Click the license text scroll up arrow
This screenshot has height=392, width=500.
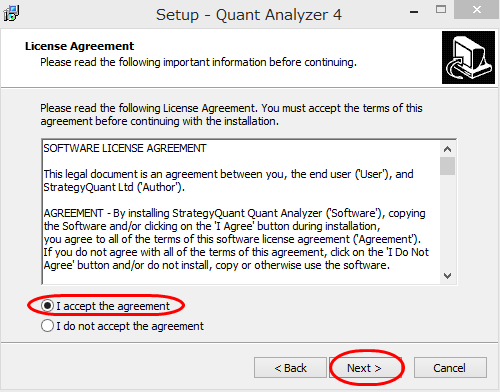447,149
